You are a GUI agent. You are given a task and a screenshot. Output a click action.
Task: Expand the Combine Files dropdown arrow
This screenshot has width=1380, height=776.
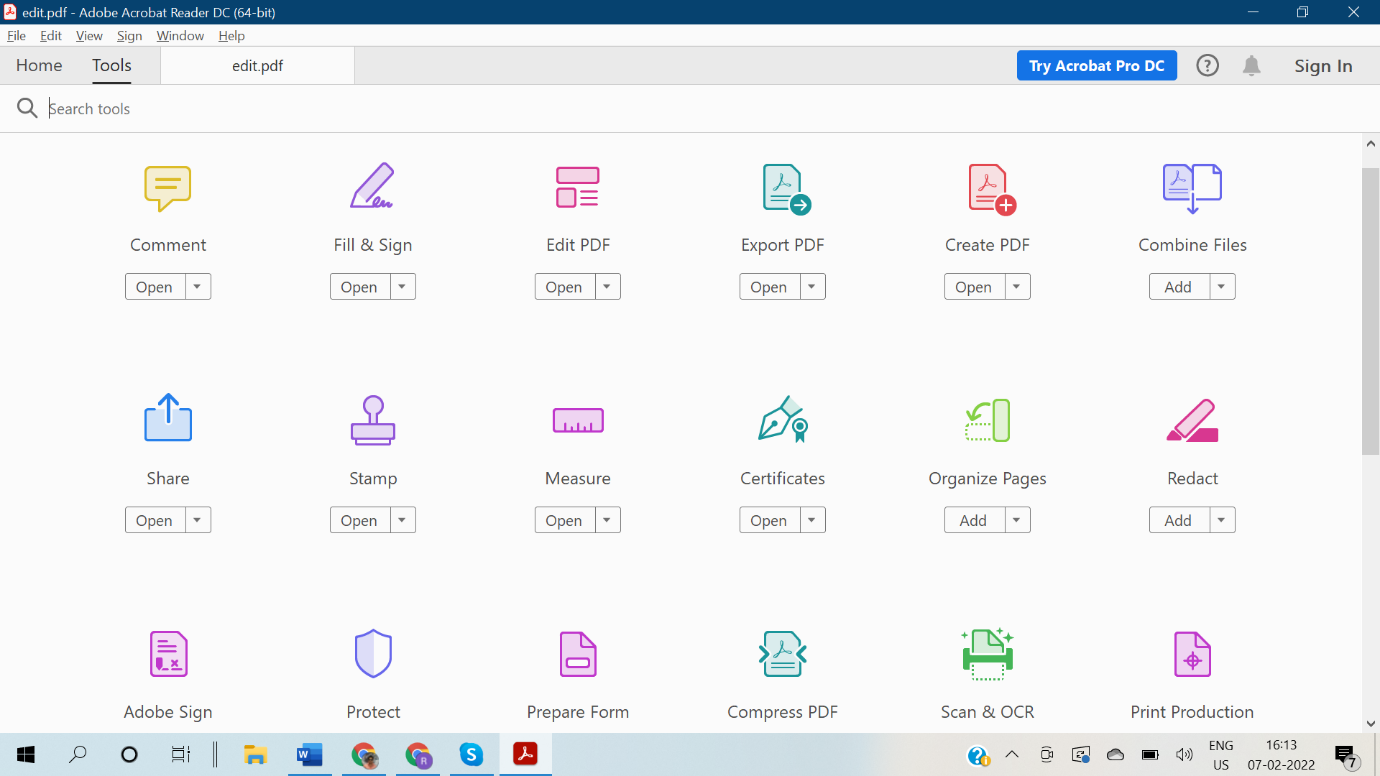point(1222,287)
